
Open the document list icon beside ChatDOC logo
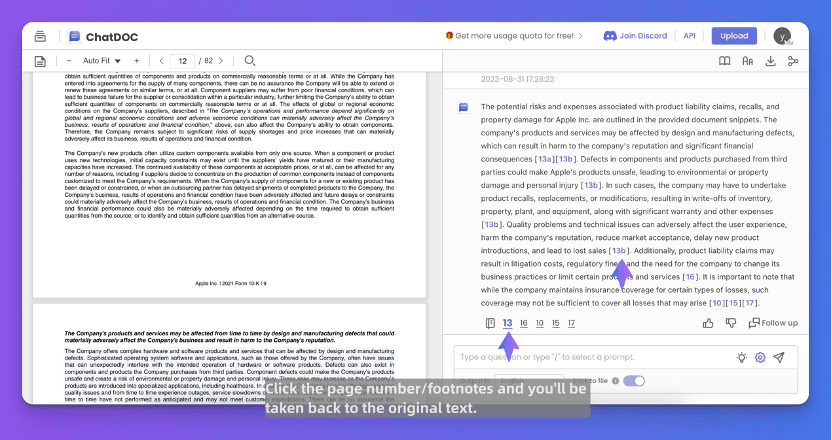click(40, 36)
